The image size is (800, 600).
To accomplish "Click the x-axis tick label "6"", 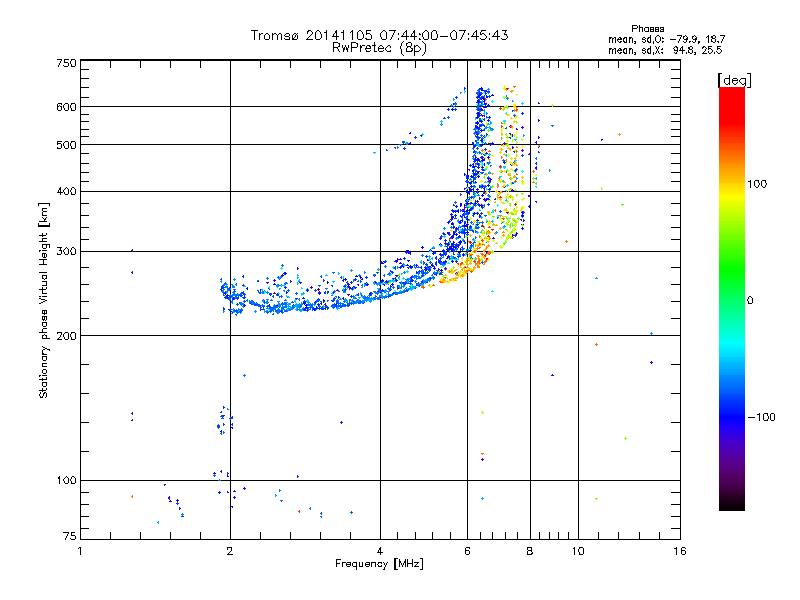I will (467, 551).
